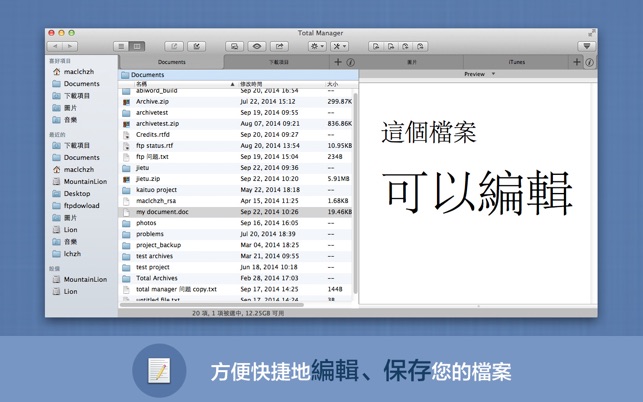Image resolution: width=643 pixels, height=402 pixels.
Task: Select MountainLion disk under 設備
Action: tap(80, 279)
